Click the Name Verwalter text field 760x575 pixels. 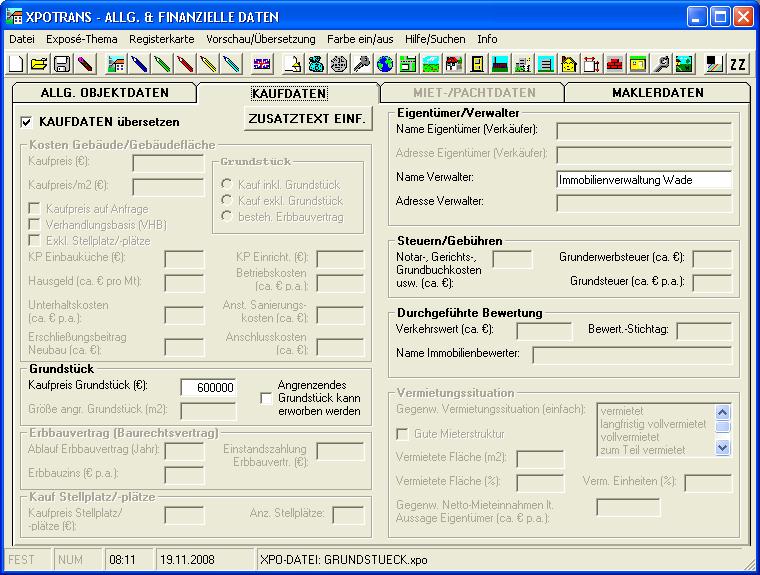[643, 180]
